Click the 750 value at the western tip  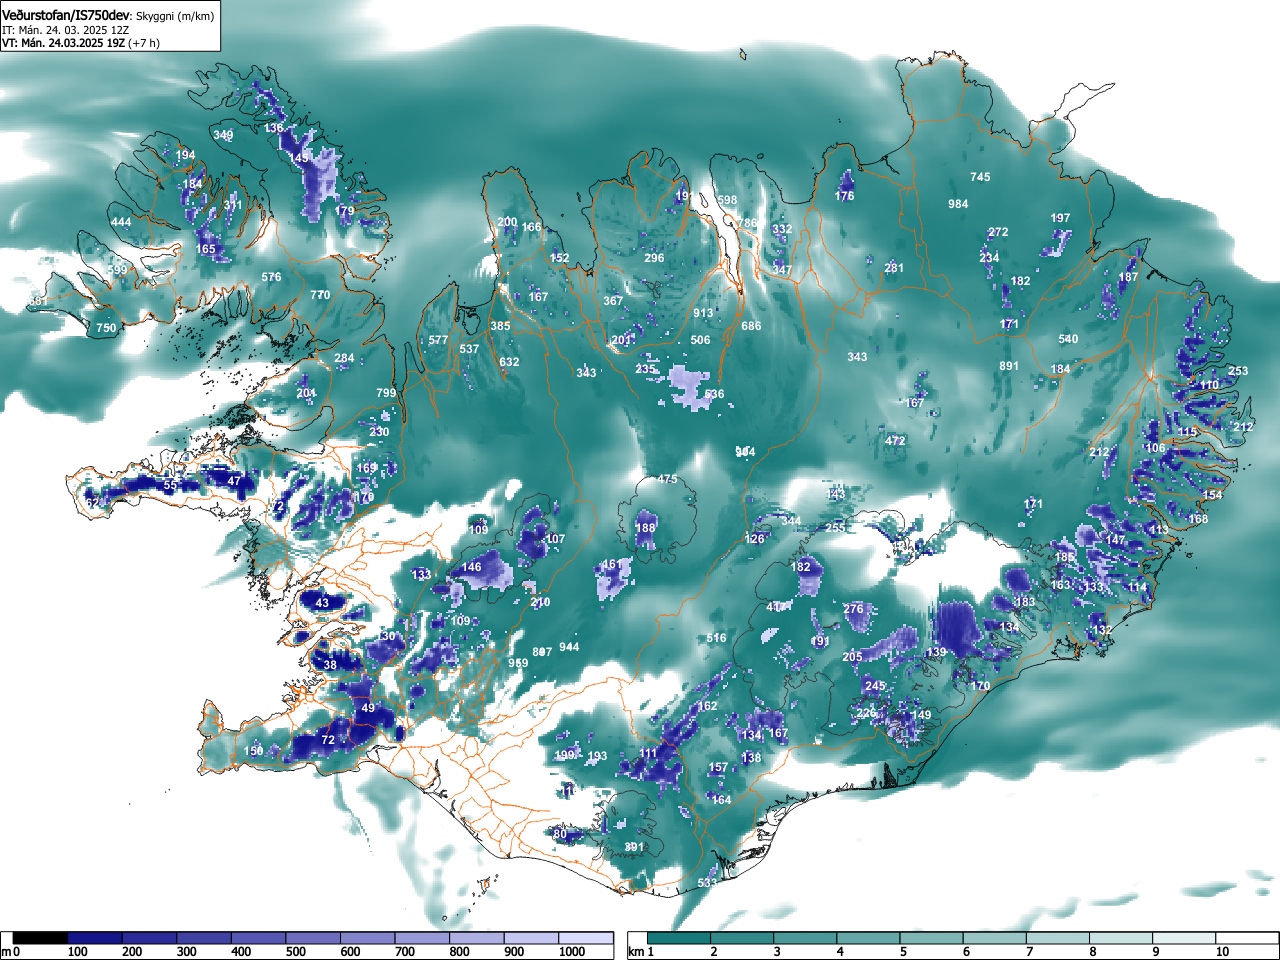(106, 328)
